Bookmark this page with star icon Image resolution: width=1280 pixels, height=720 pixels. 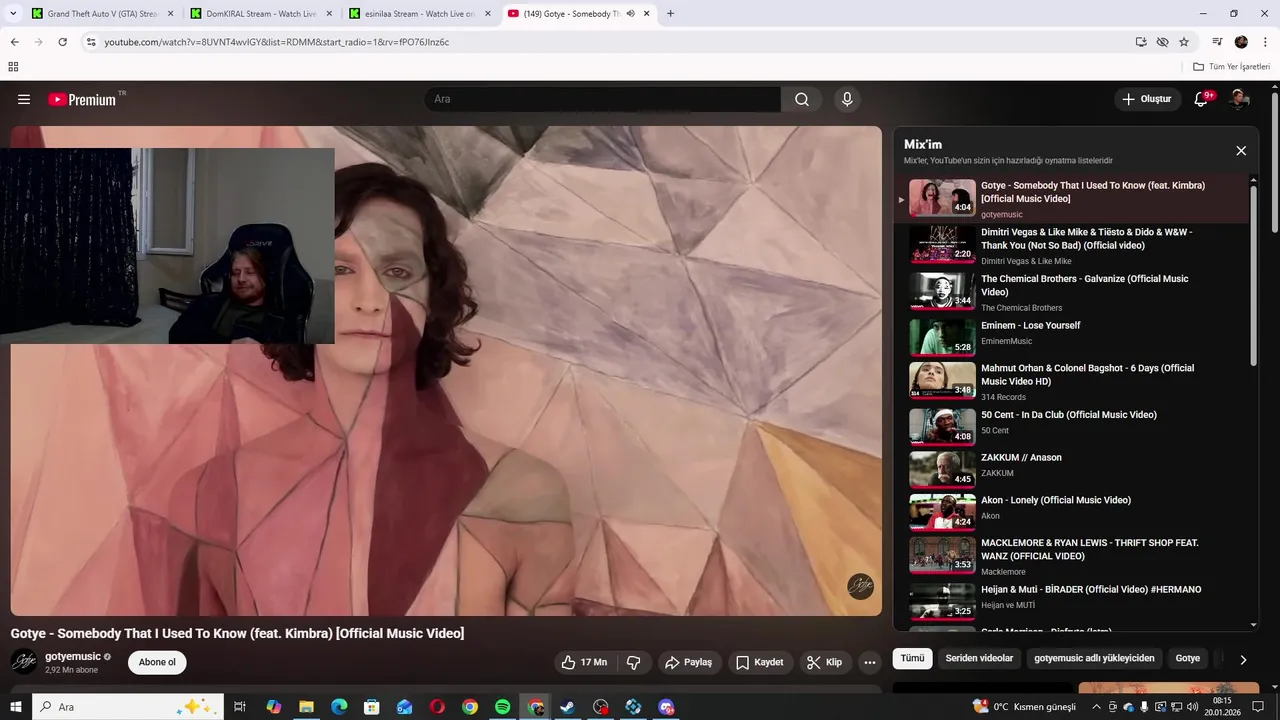[1184, 42]
